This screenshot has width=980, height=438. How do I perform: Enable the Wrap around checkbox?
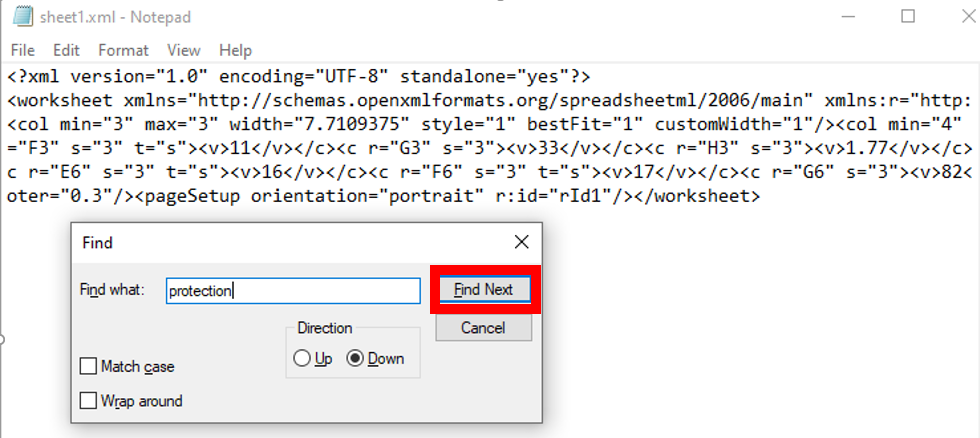[x=88, y=401]
